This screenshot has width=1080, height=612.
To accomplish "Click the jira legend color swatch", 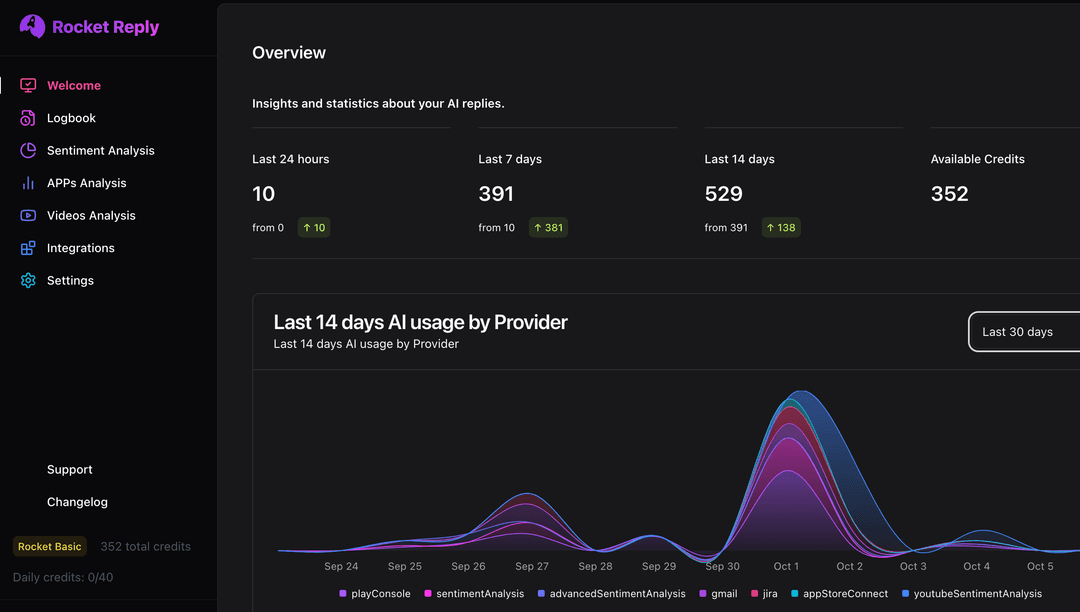I will pyautogui.click(x=753, y=593).
